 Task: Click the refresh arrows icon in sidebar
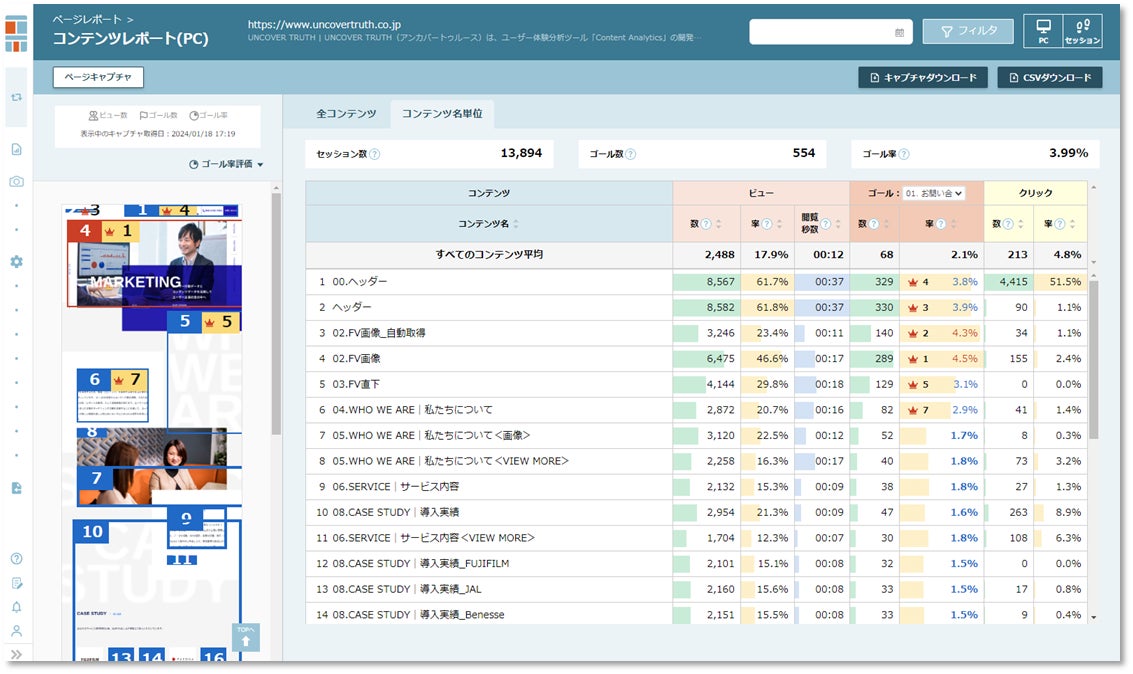pos(16,98)
